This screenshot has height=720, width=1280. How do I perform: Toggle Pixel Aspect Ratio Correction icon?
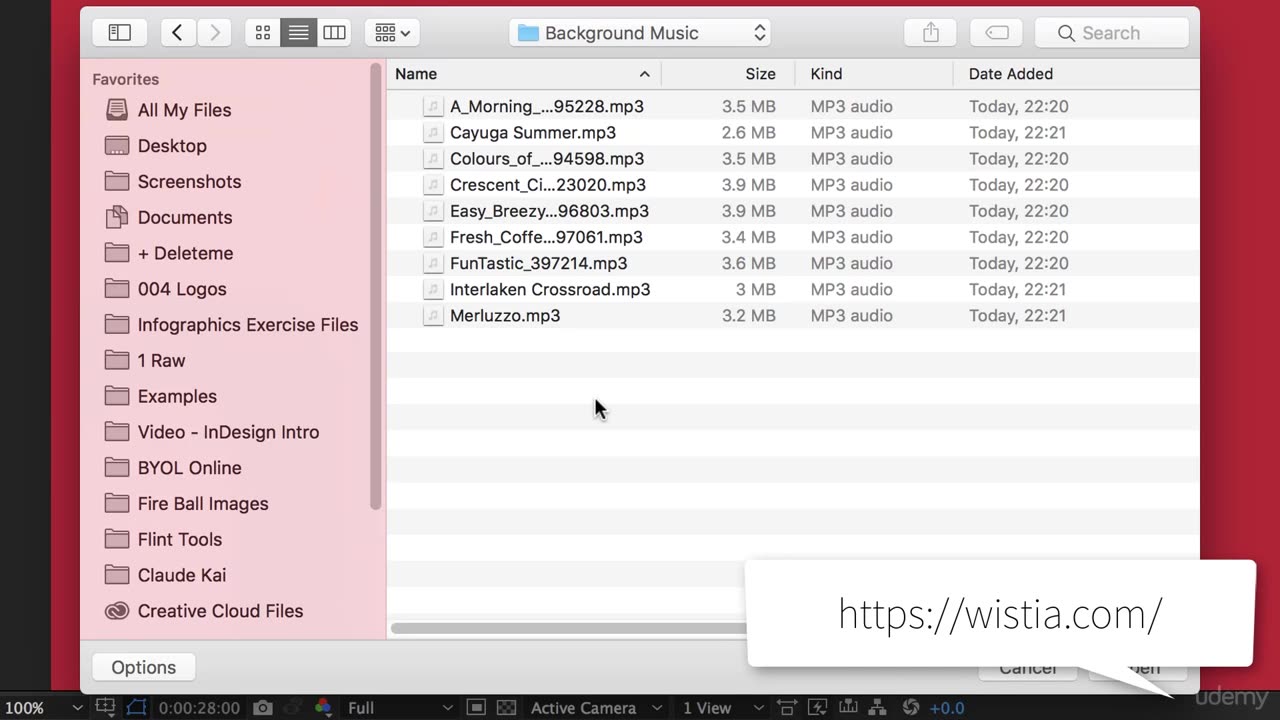787,708
